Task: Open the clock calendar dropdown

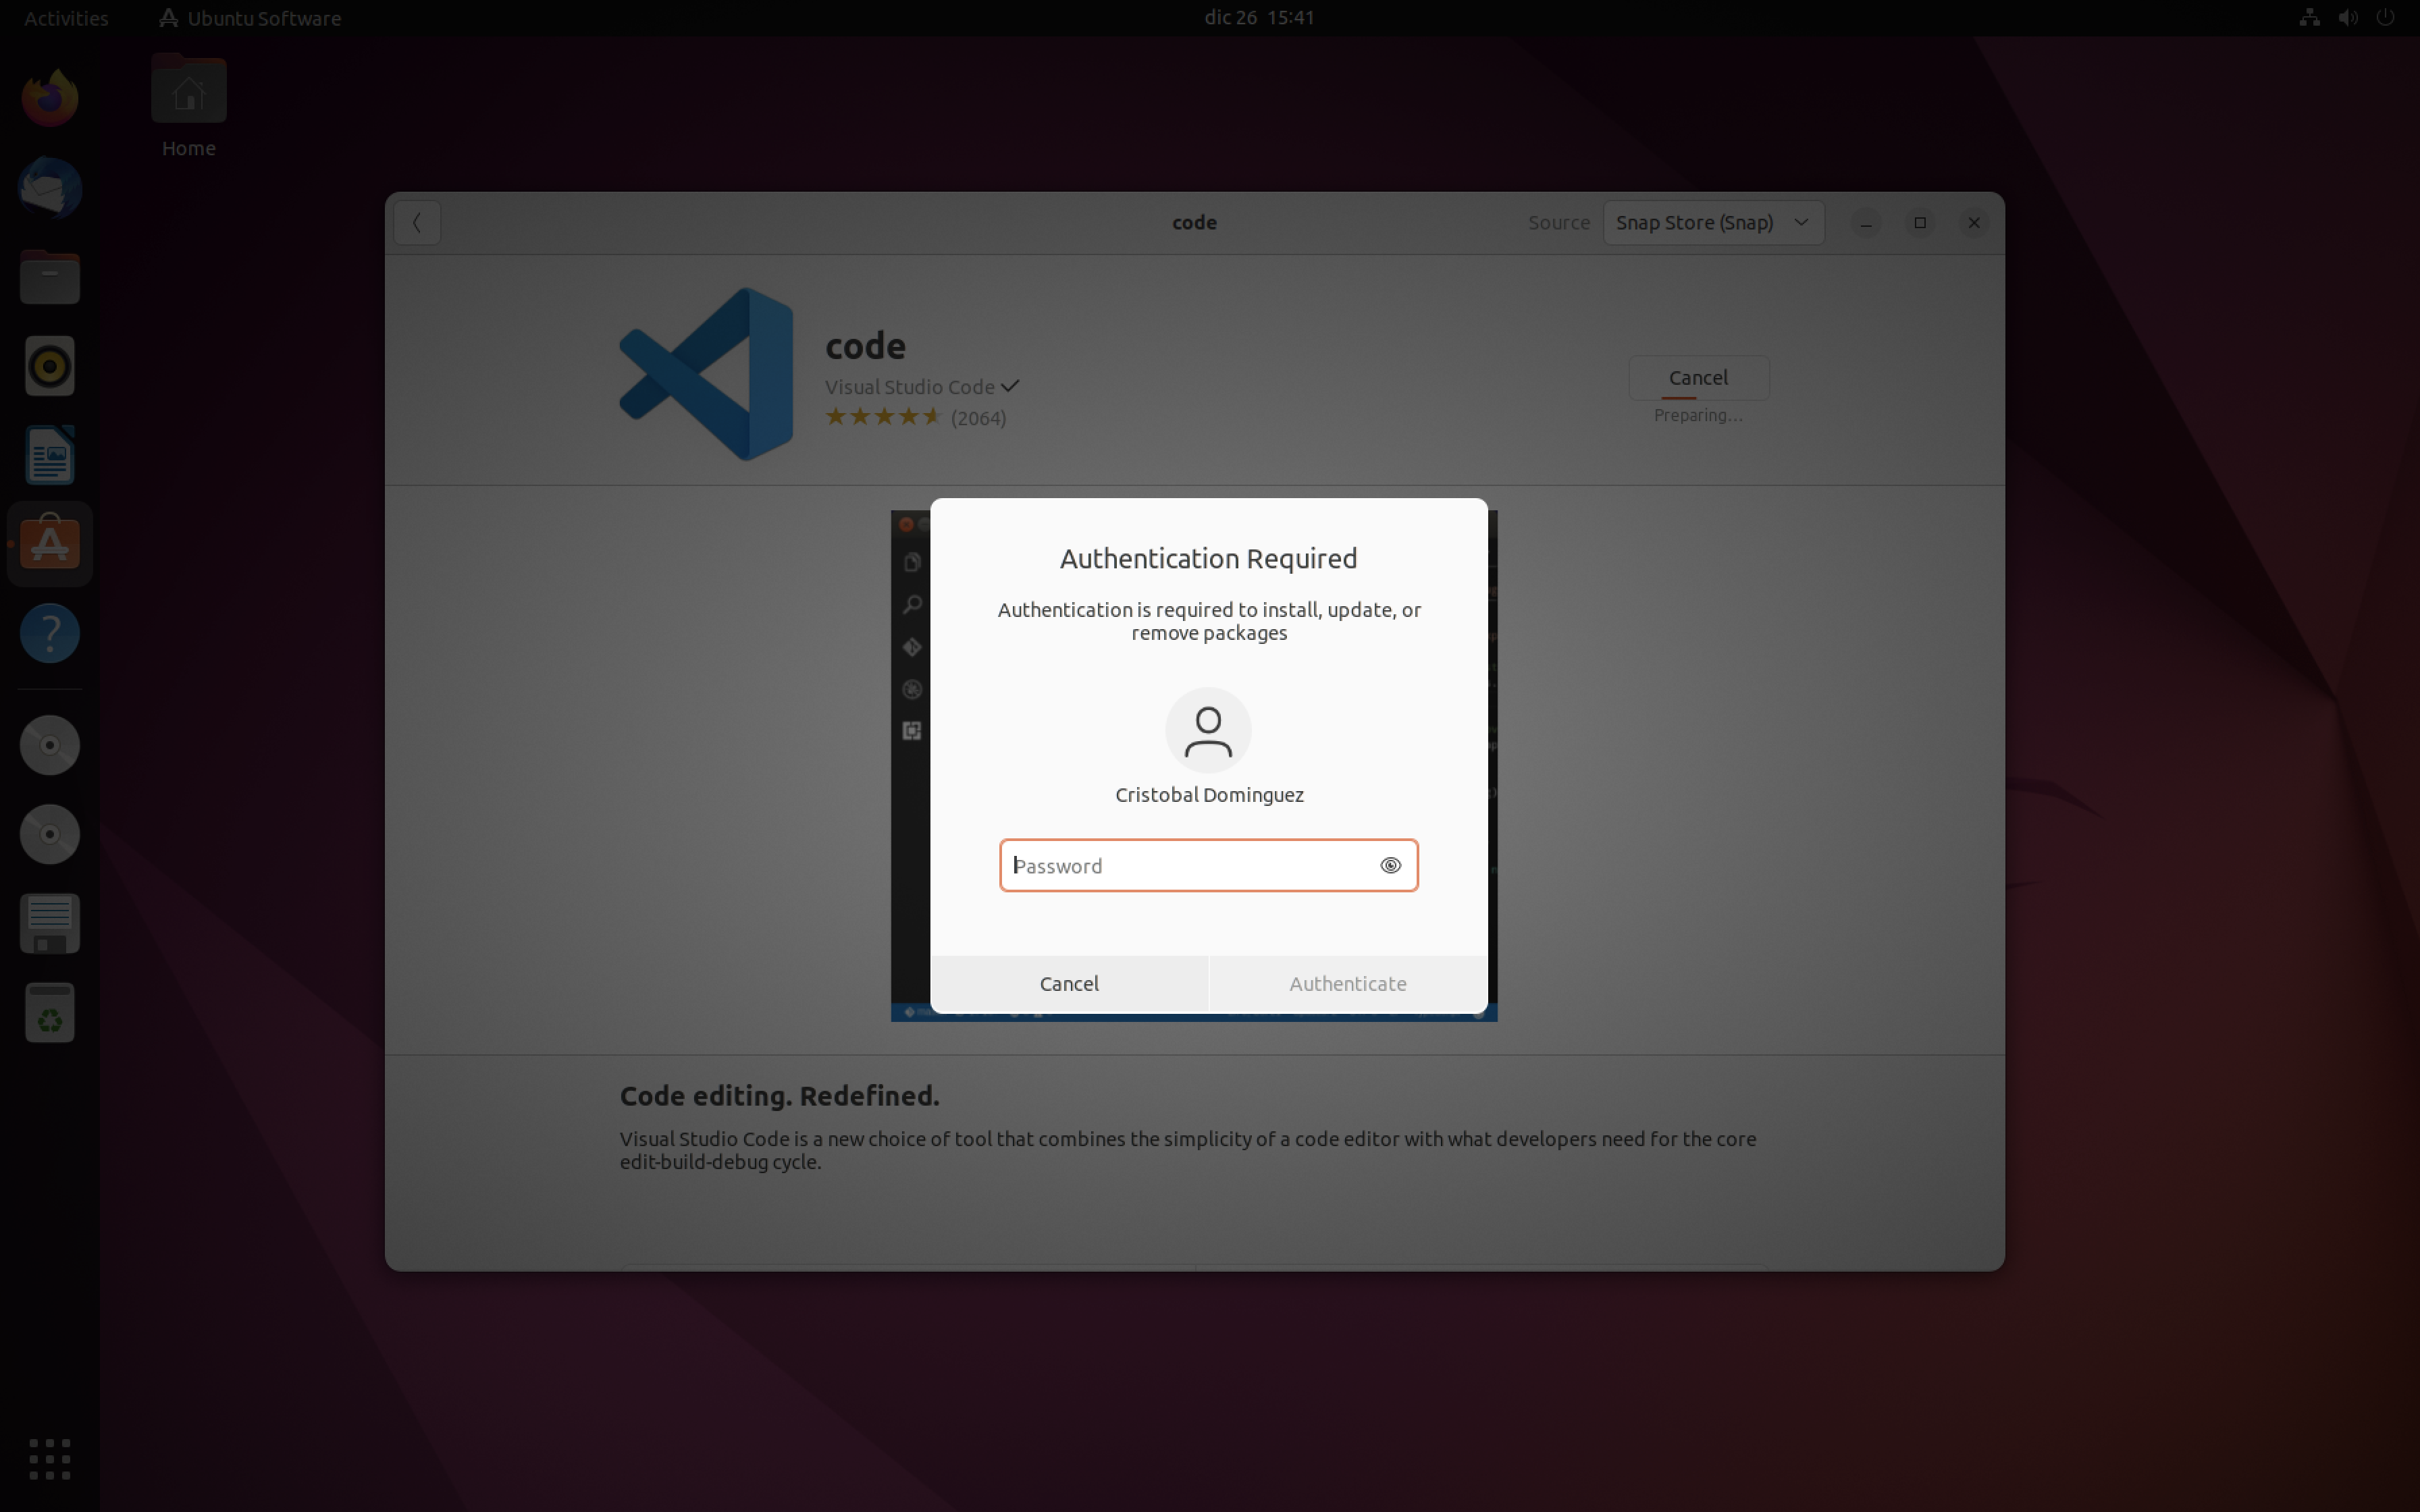Action: click(x=1259, y=18)
